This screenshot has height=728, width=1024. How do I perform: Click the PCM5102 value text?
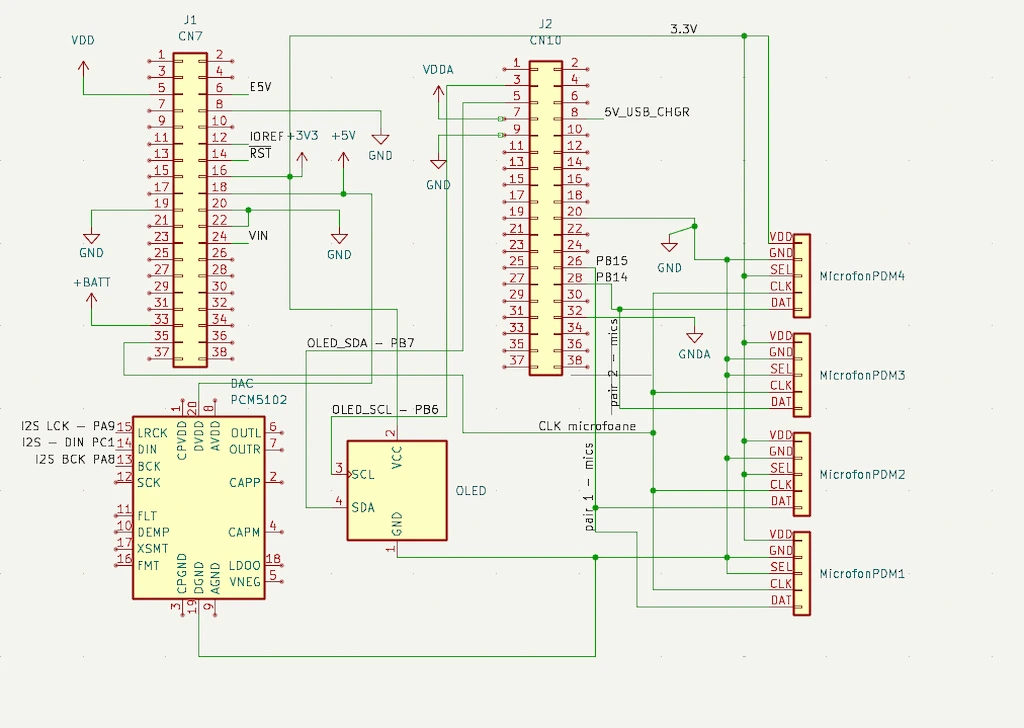tap(259, 400)
